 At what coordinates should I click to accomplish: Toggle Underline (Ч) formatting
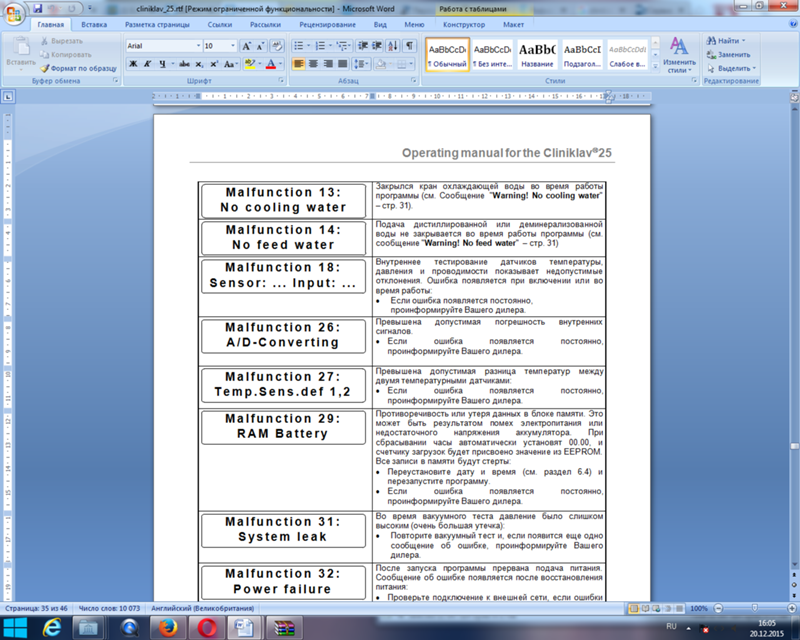[162, 64]
